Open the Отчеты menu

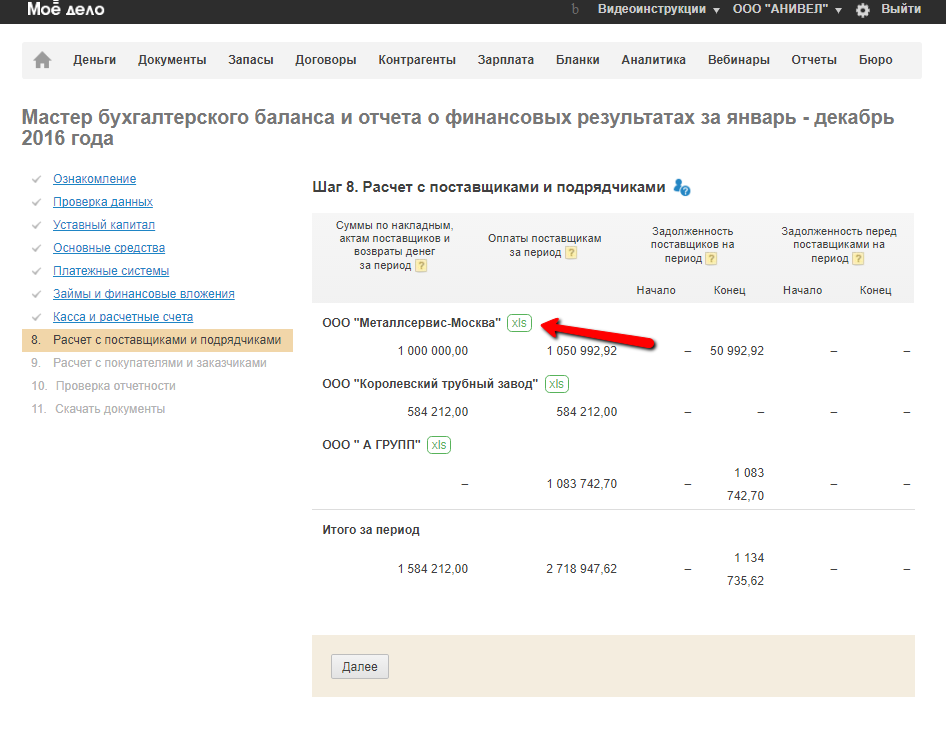pyautogui.click(x=814, y=60)
